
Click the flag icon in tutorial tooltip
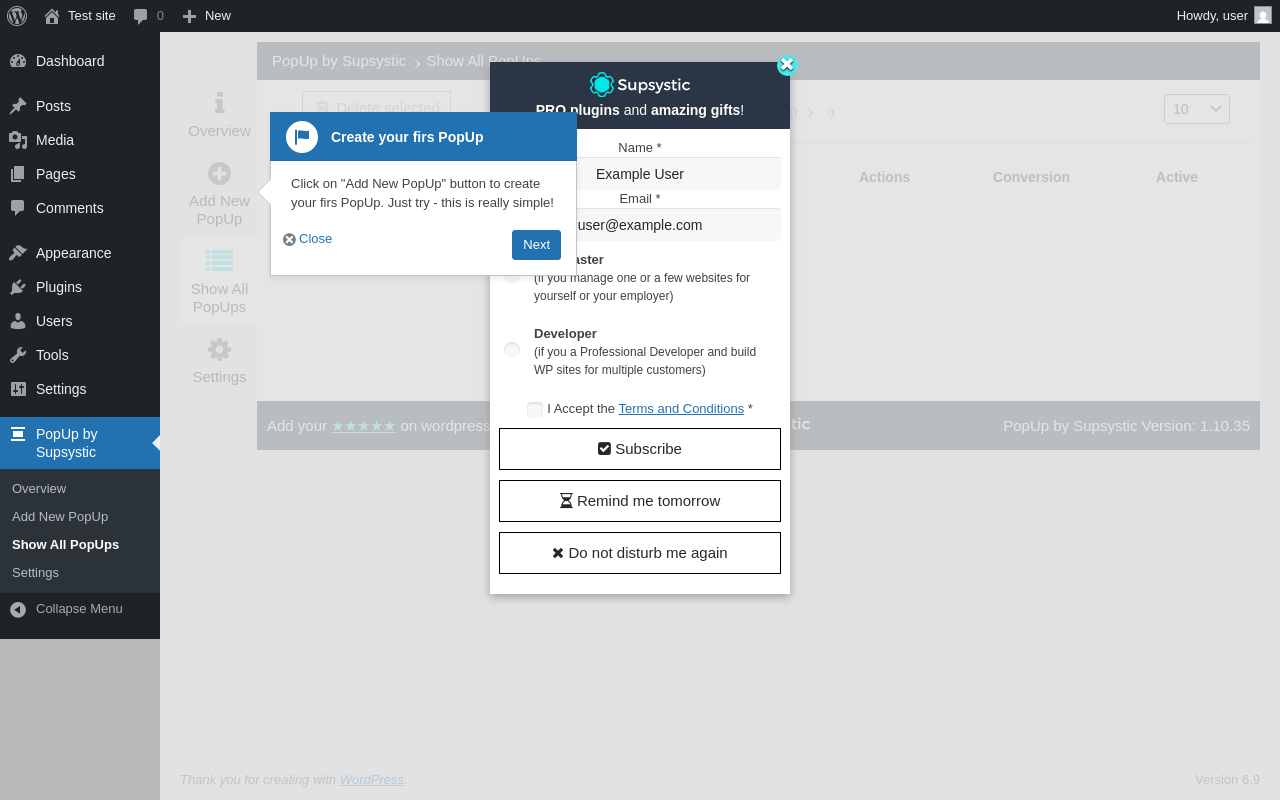pos(302,137)
